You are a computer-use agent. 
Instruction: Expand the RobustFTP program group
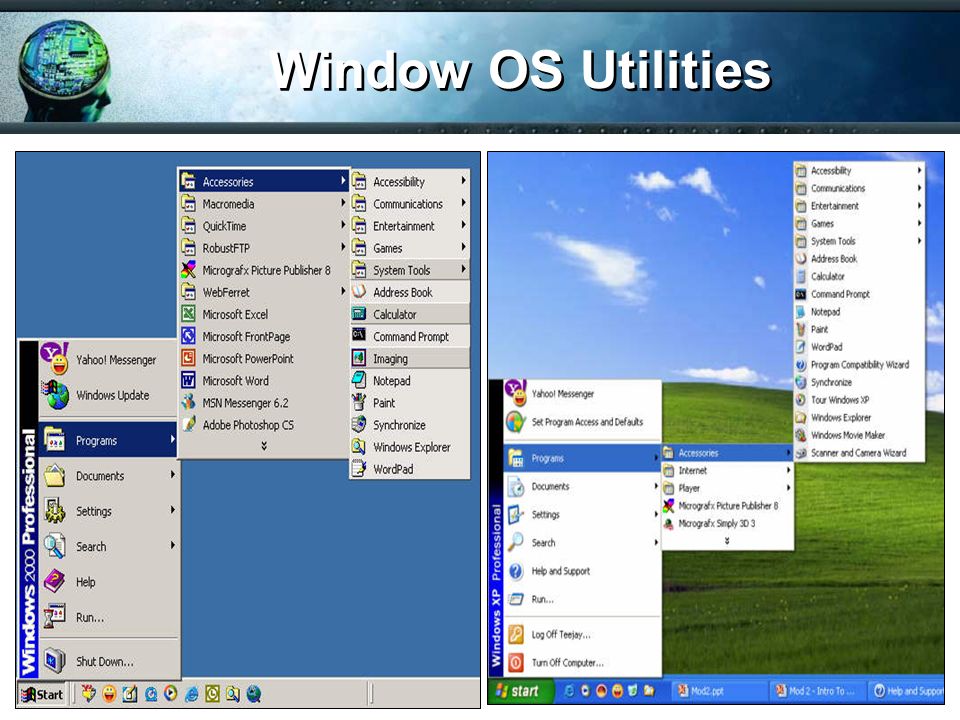(264, 248)
